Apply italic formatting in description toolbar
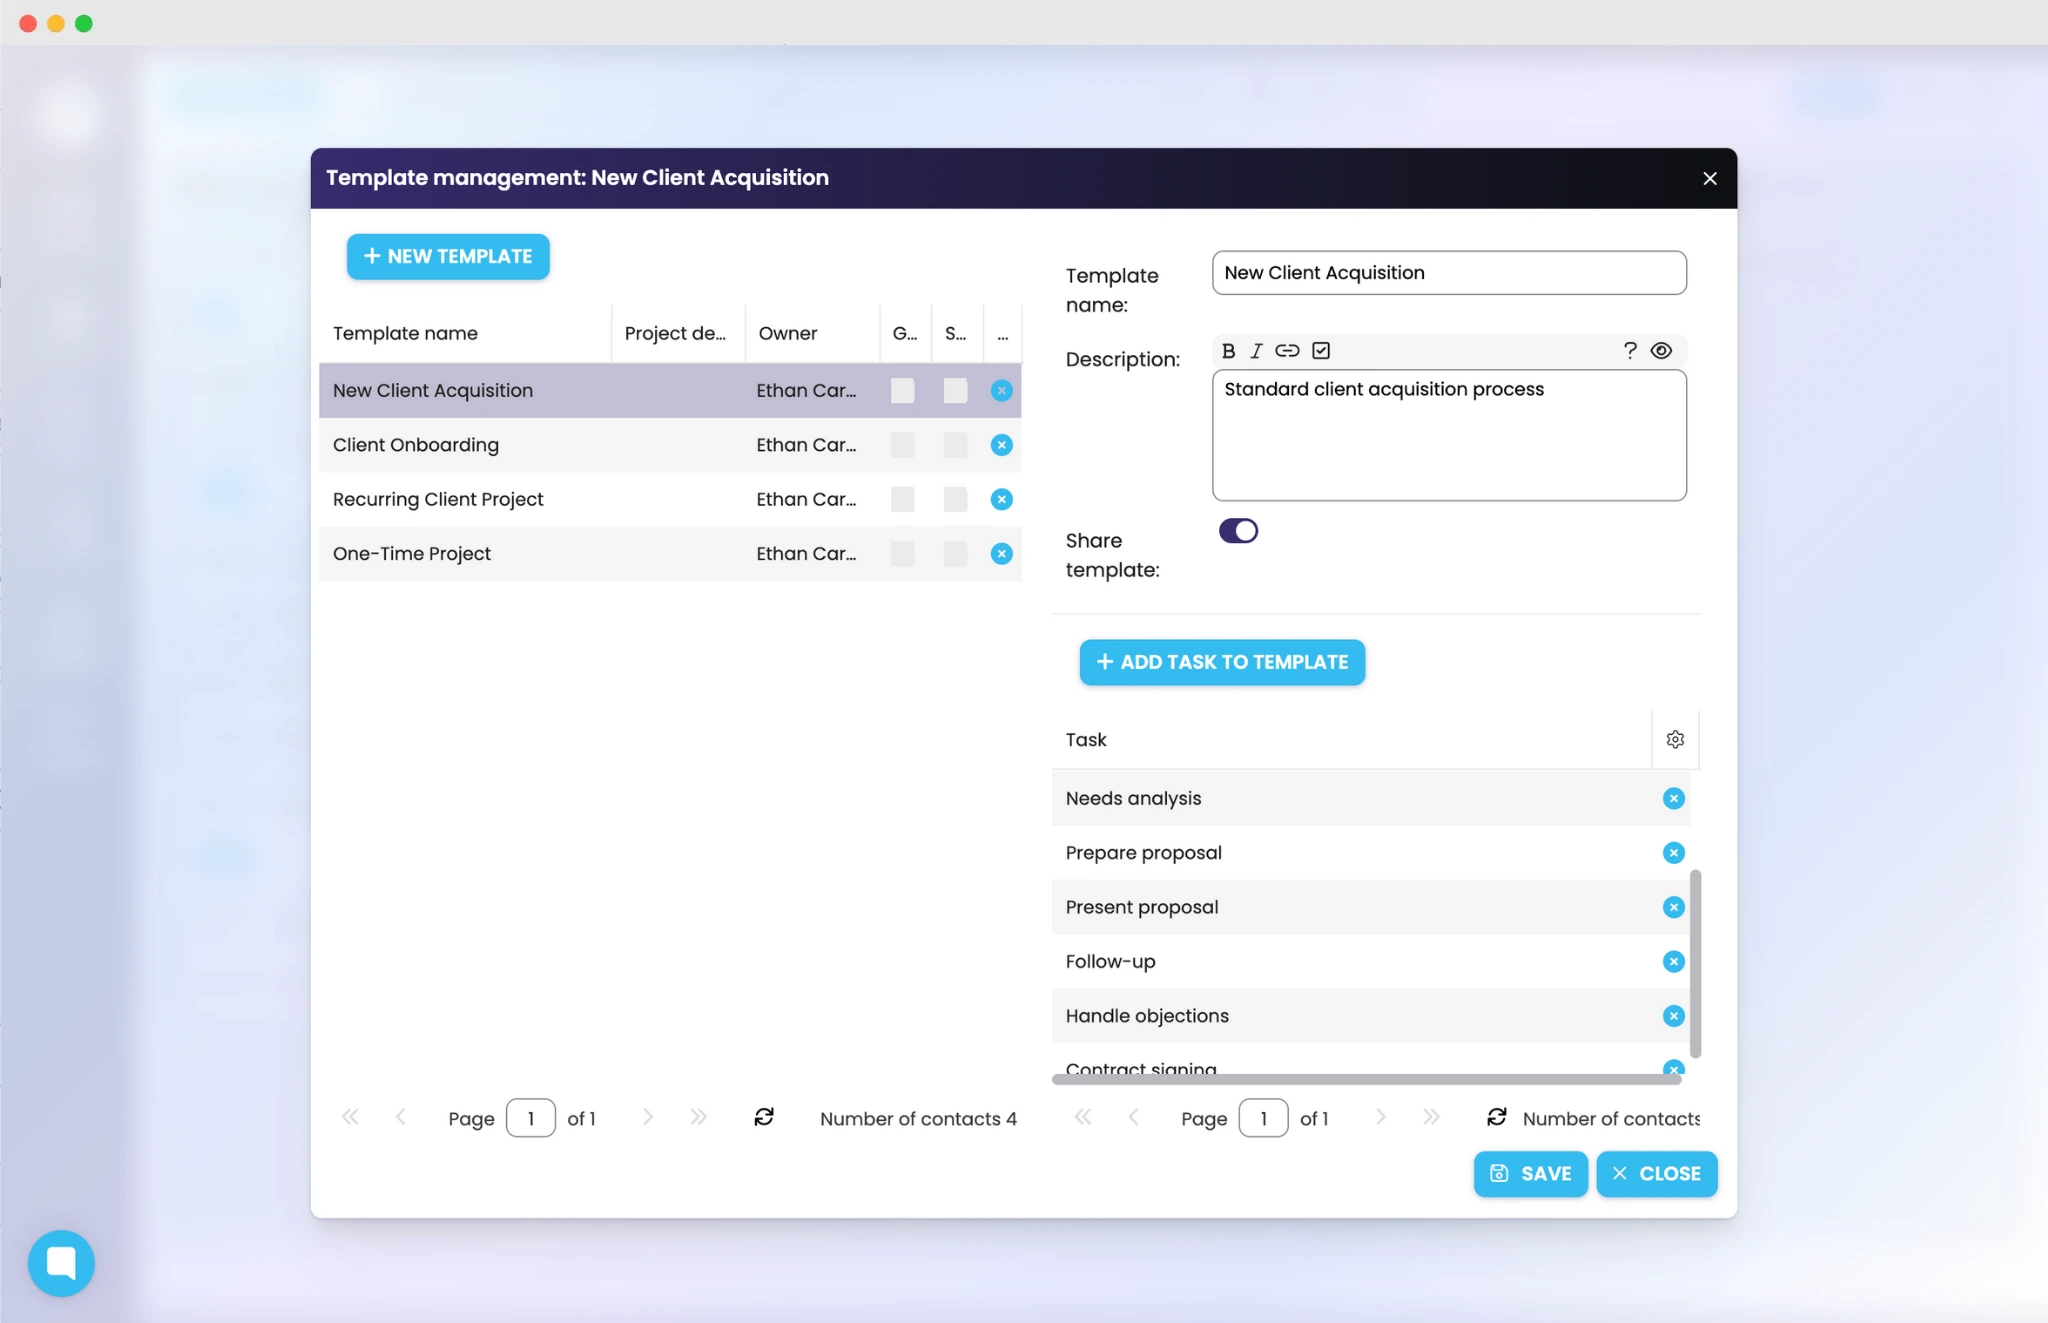 1257,351
